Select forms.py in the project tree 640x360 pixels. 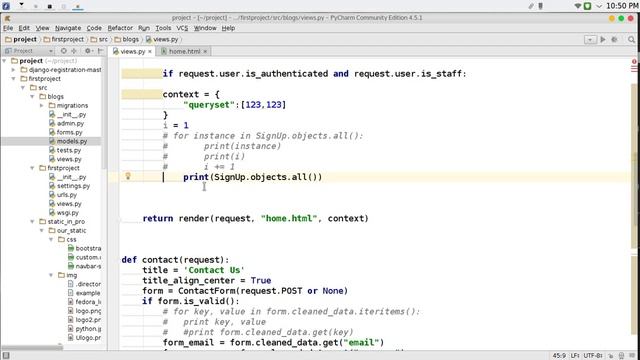click(x=65, y=132)
